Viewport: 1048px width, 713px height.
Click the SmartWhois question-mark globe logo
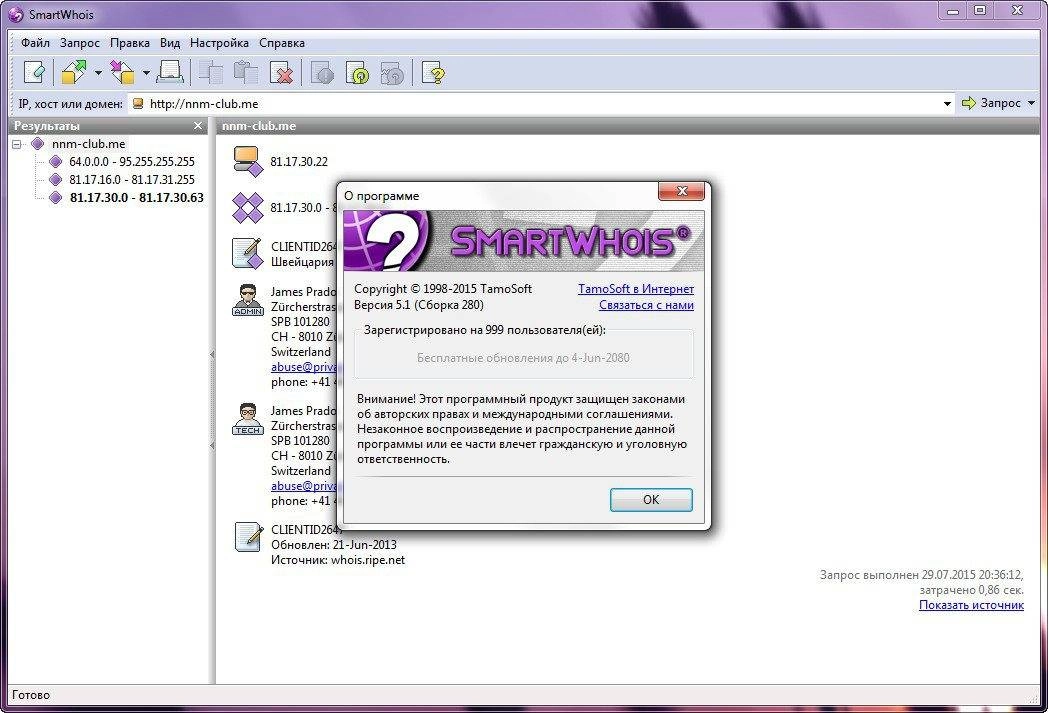[x=387, y=241]
